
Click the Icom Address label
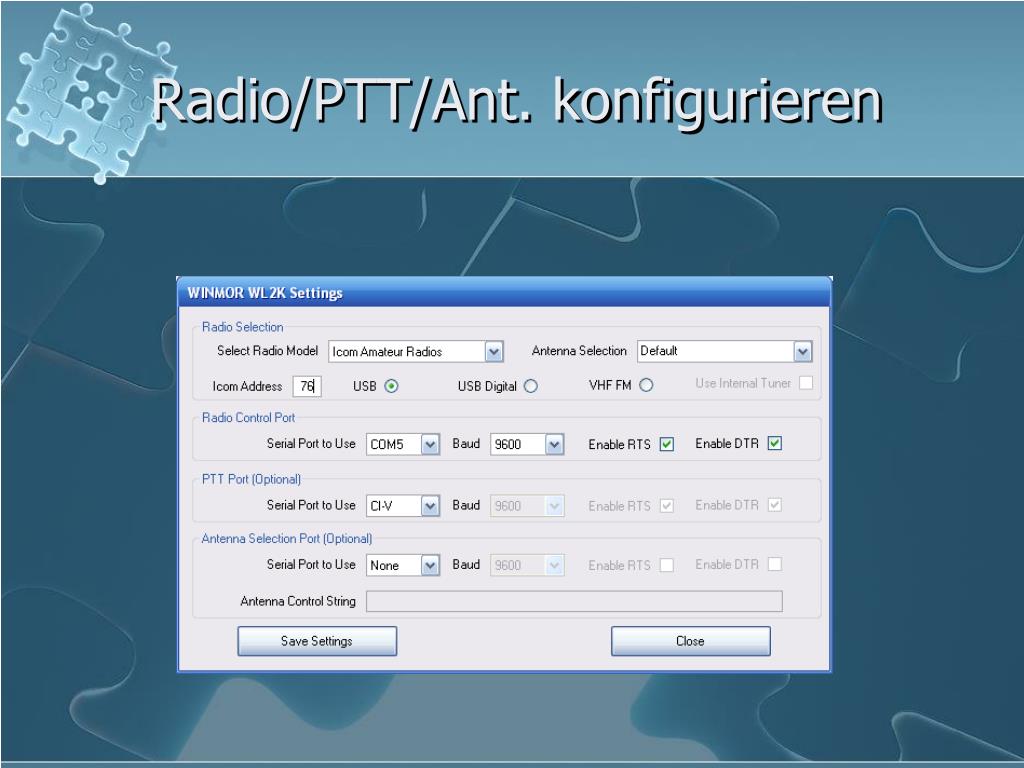247,387
